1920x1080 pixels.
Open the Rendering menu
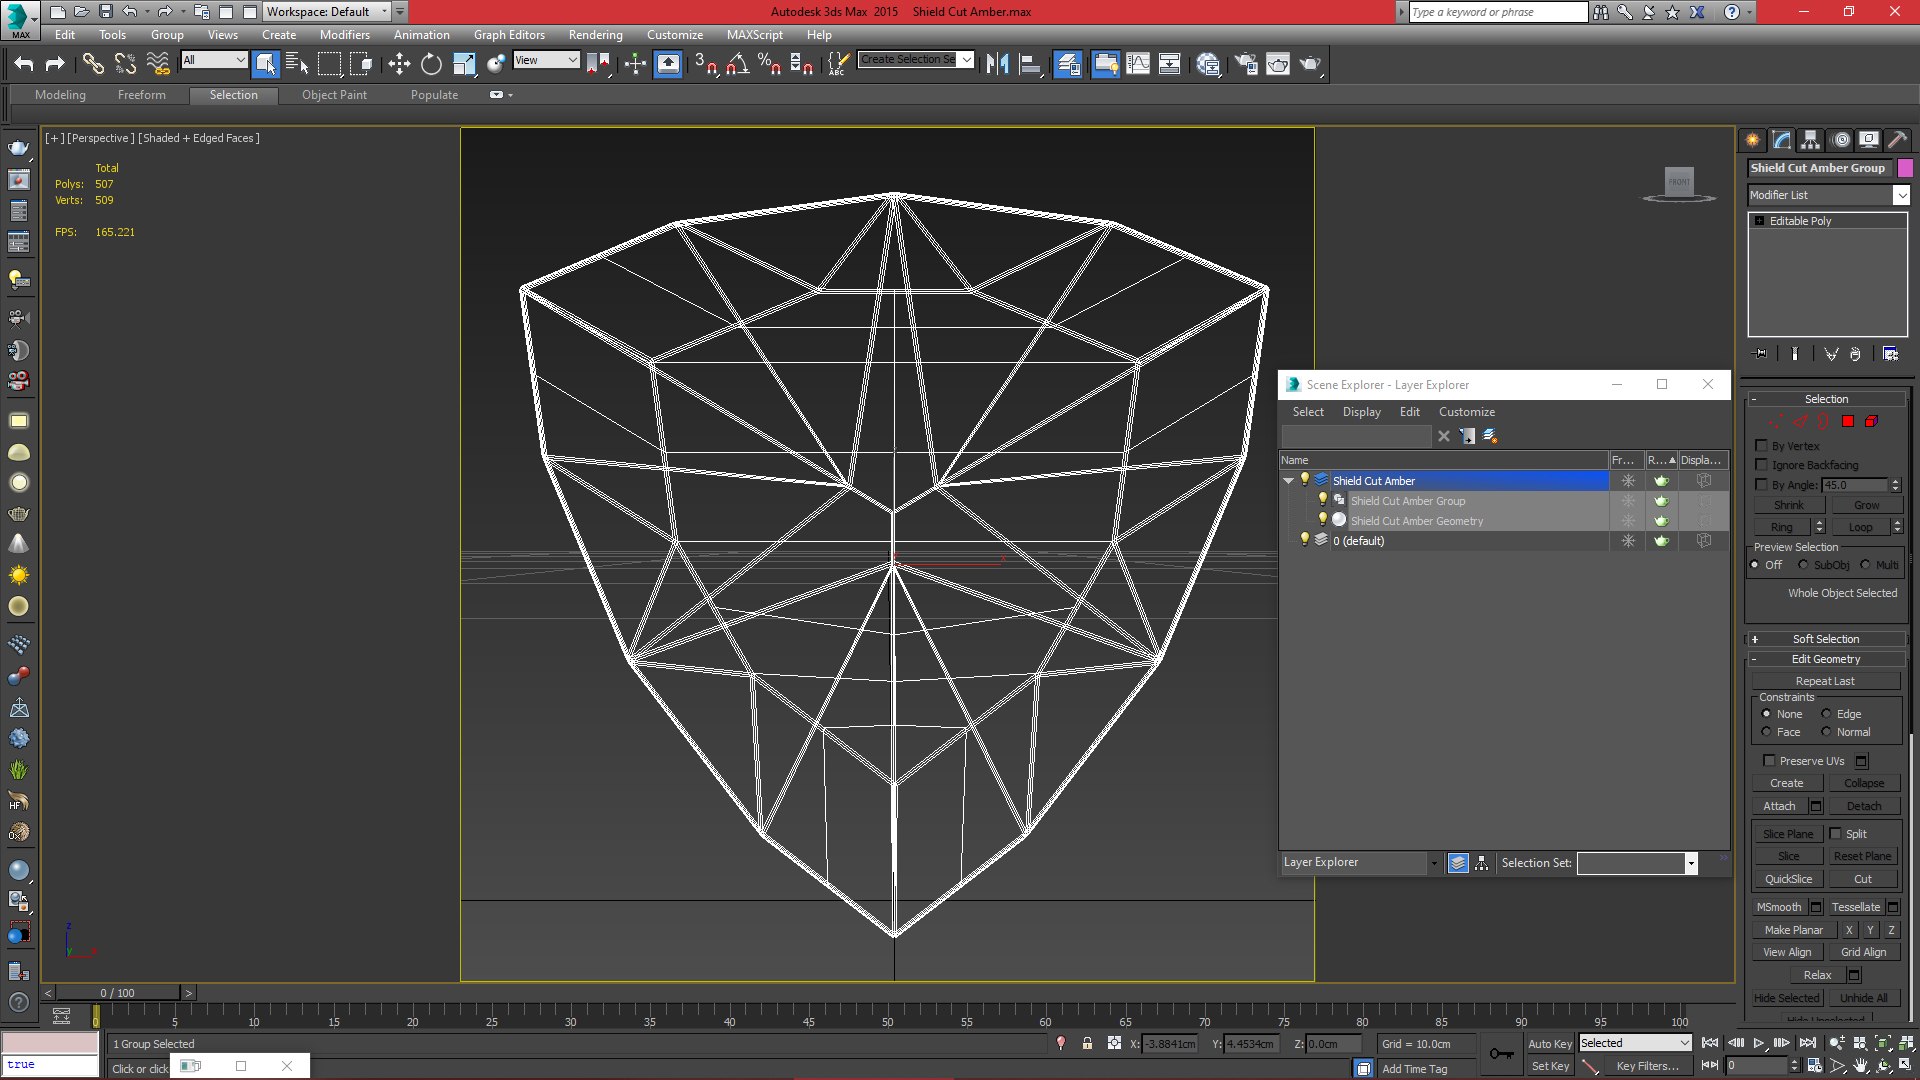point(595,34)
